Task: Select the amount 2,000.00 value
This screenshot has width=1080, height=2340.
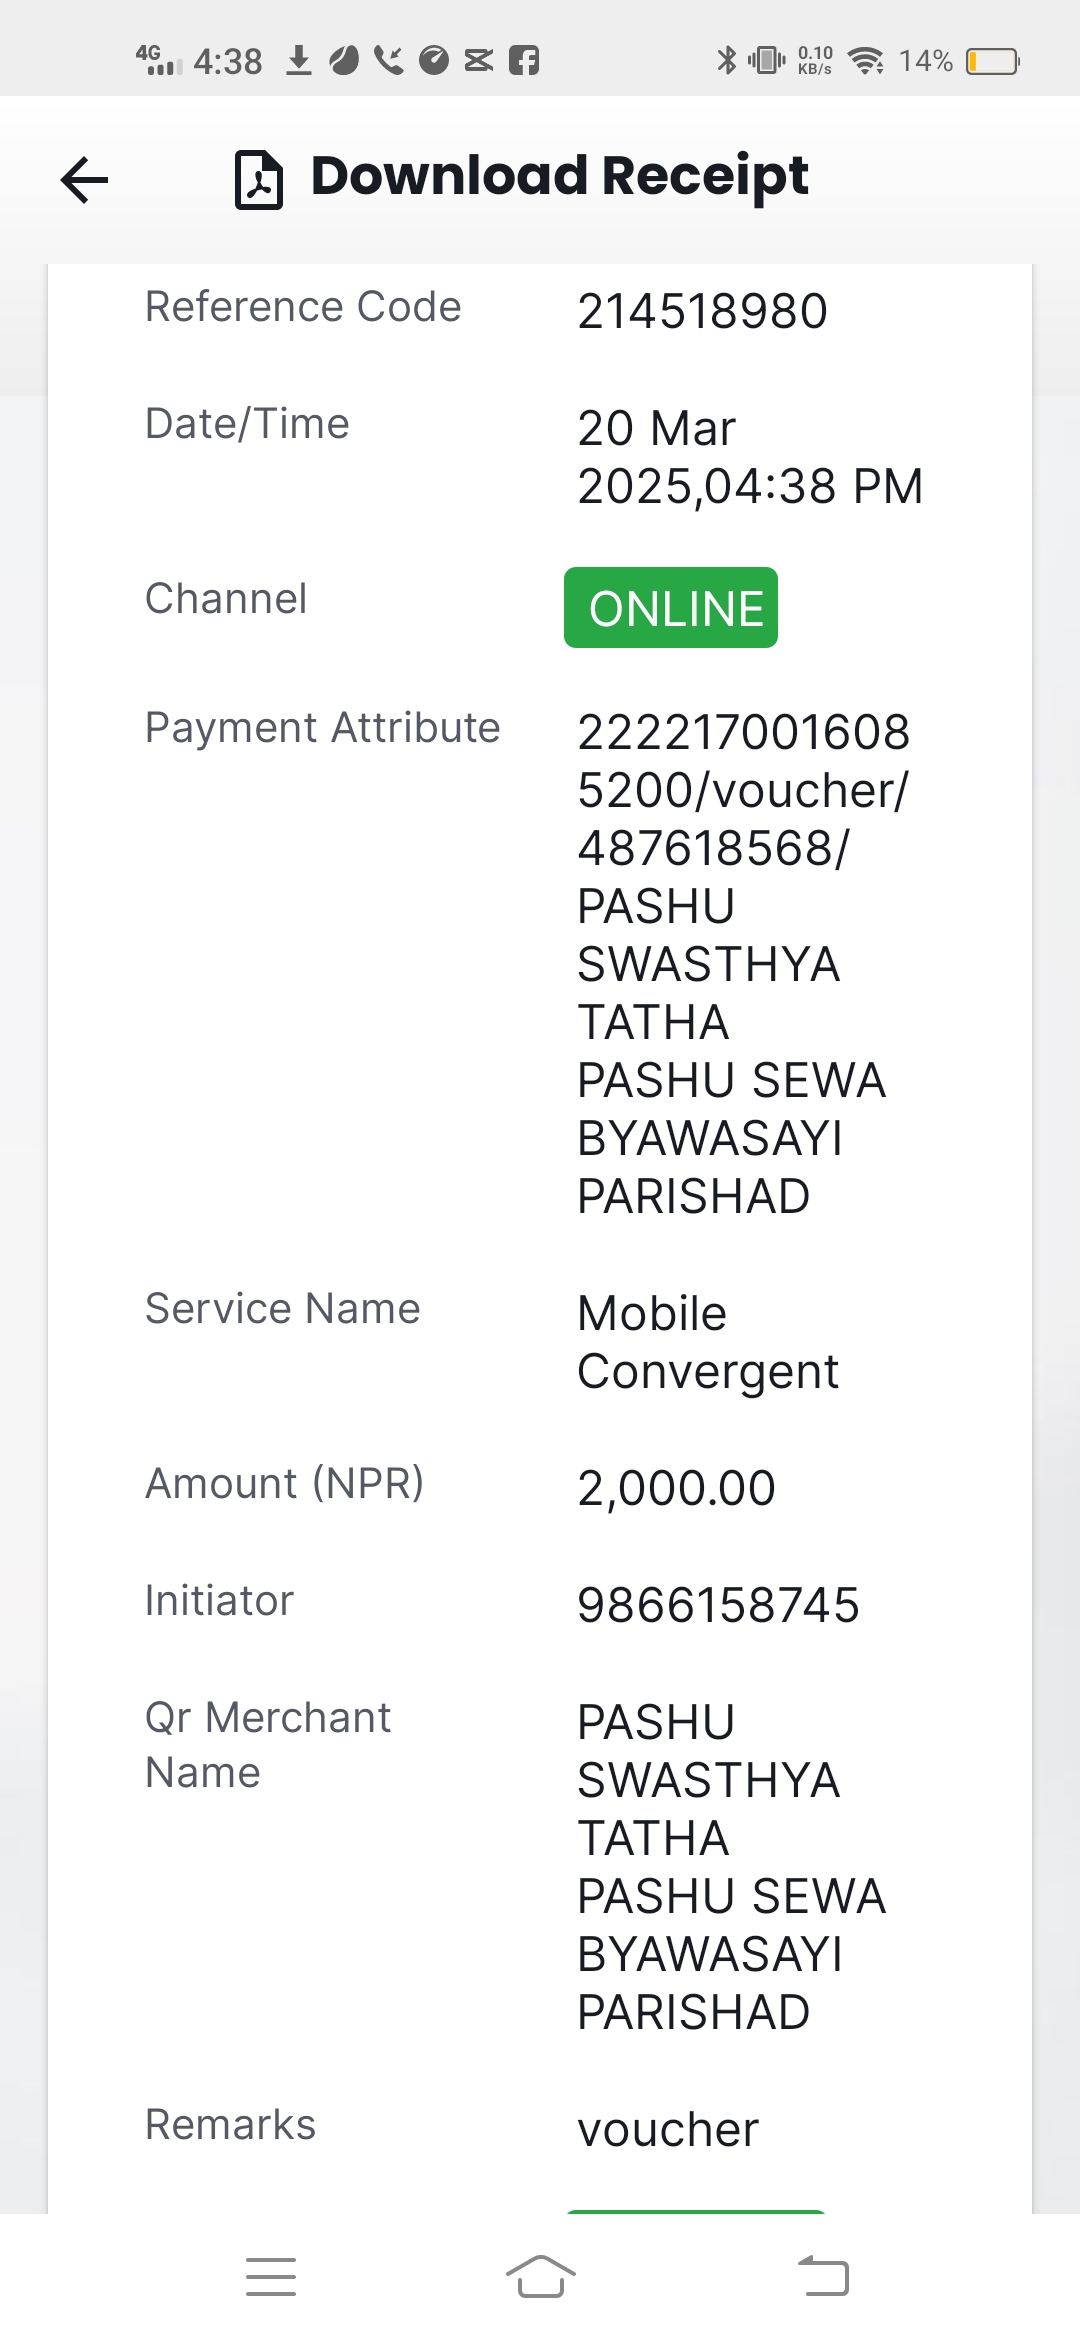Action: (676, 1488)
